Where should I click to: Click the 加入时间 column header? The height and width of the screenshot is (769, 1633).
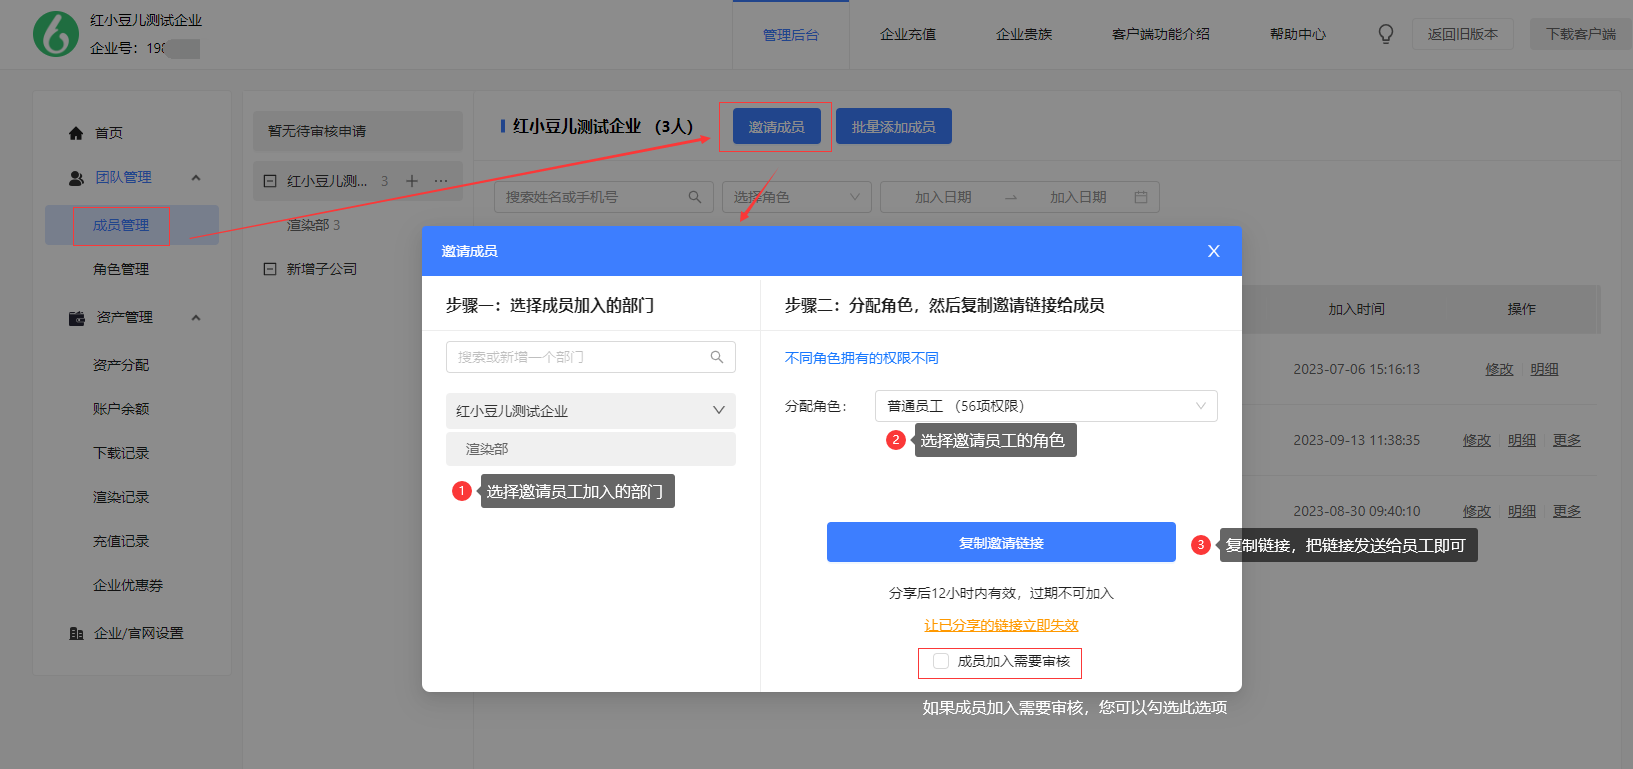(1356, 309)
